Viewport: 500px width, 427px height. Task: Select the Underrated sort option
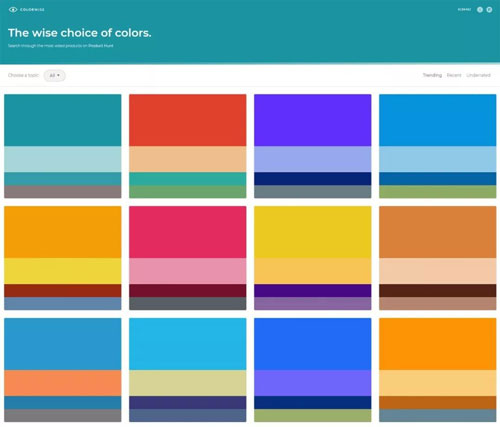(x=478, y=75)
